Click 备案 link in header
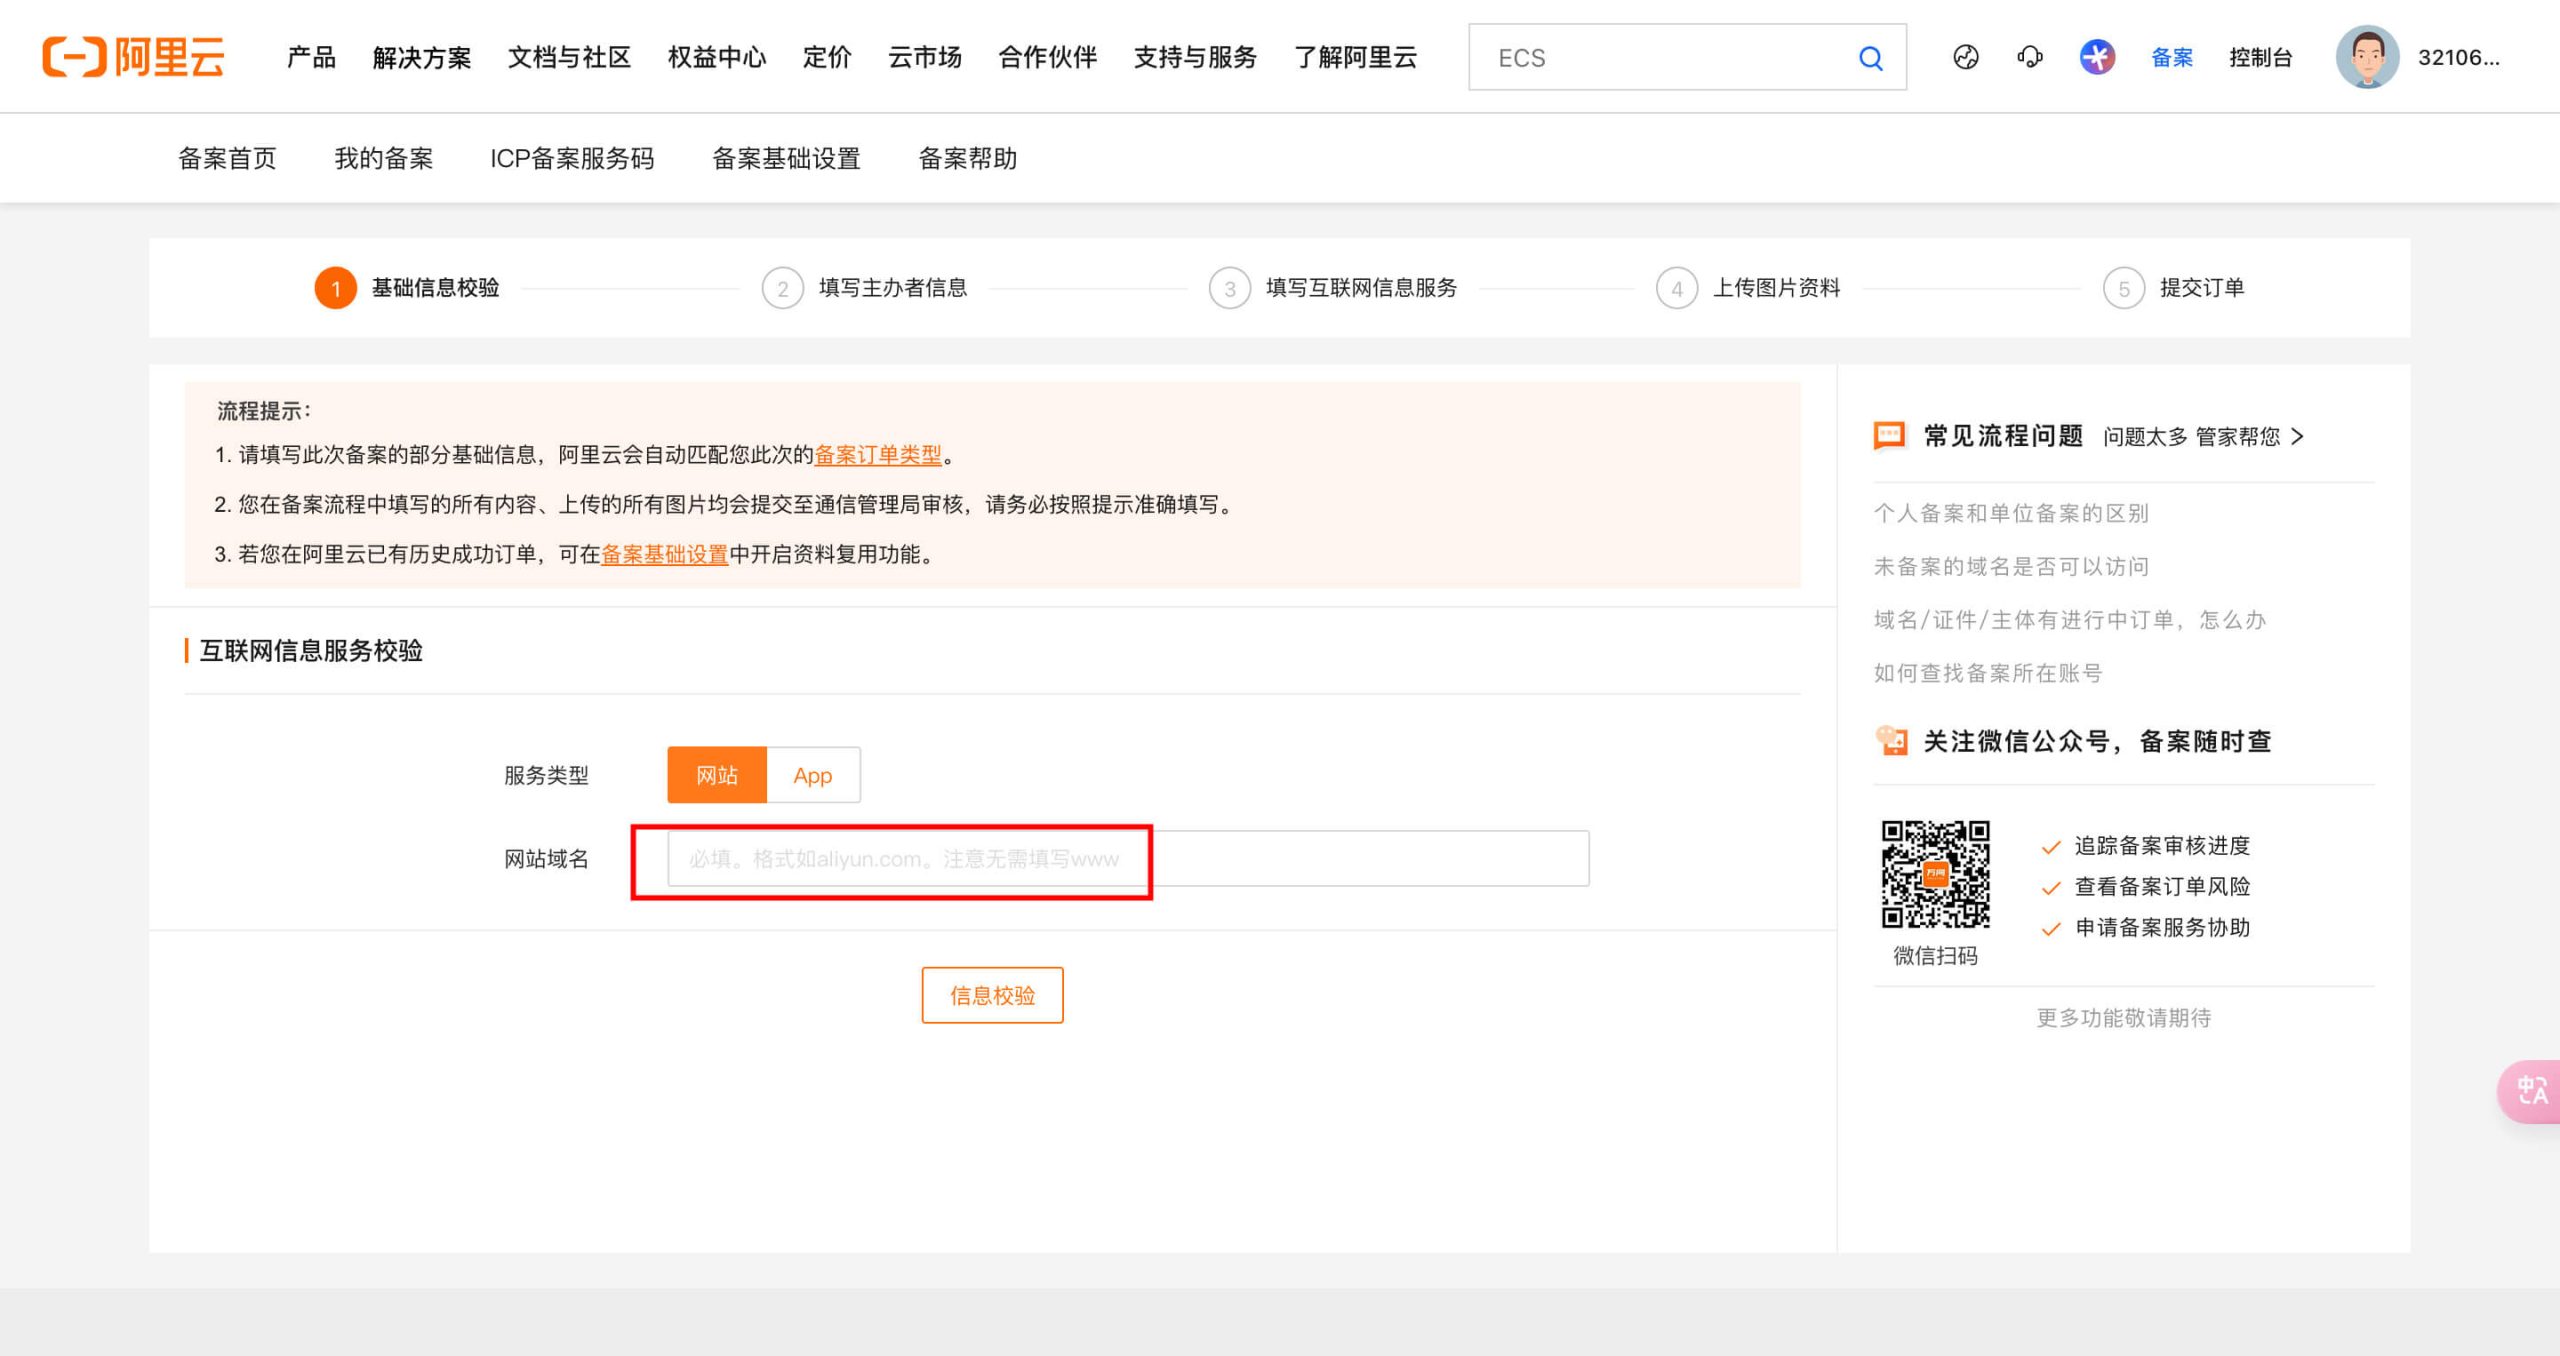This screenshot has height=1356, width=2560. point(2172,57)
